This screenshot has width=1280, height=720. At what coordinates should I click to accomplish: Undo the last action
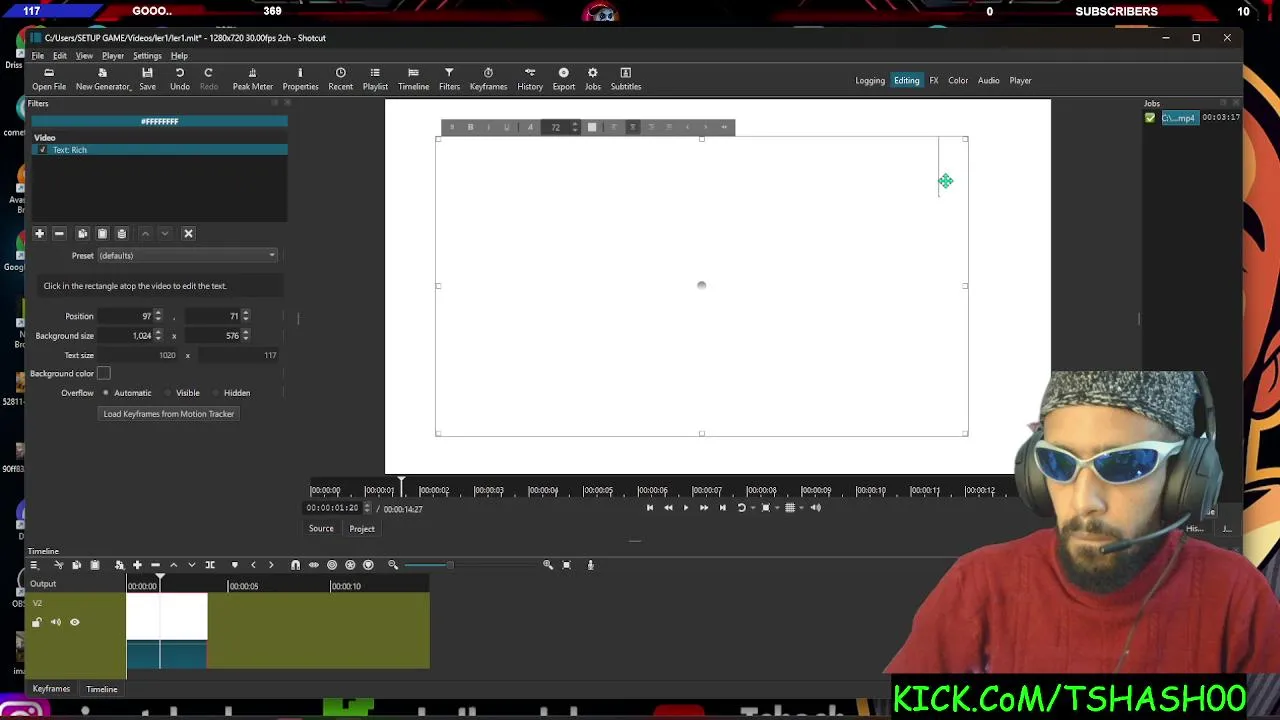[x=180, y=79]
